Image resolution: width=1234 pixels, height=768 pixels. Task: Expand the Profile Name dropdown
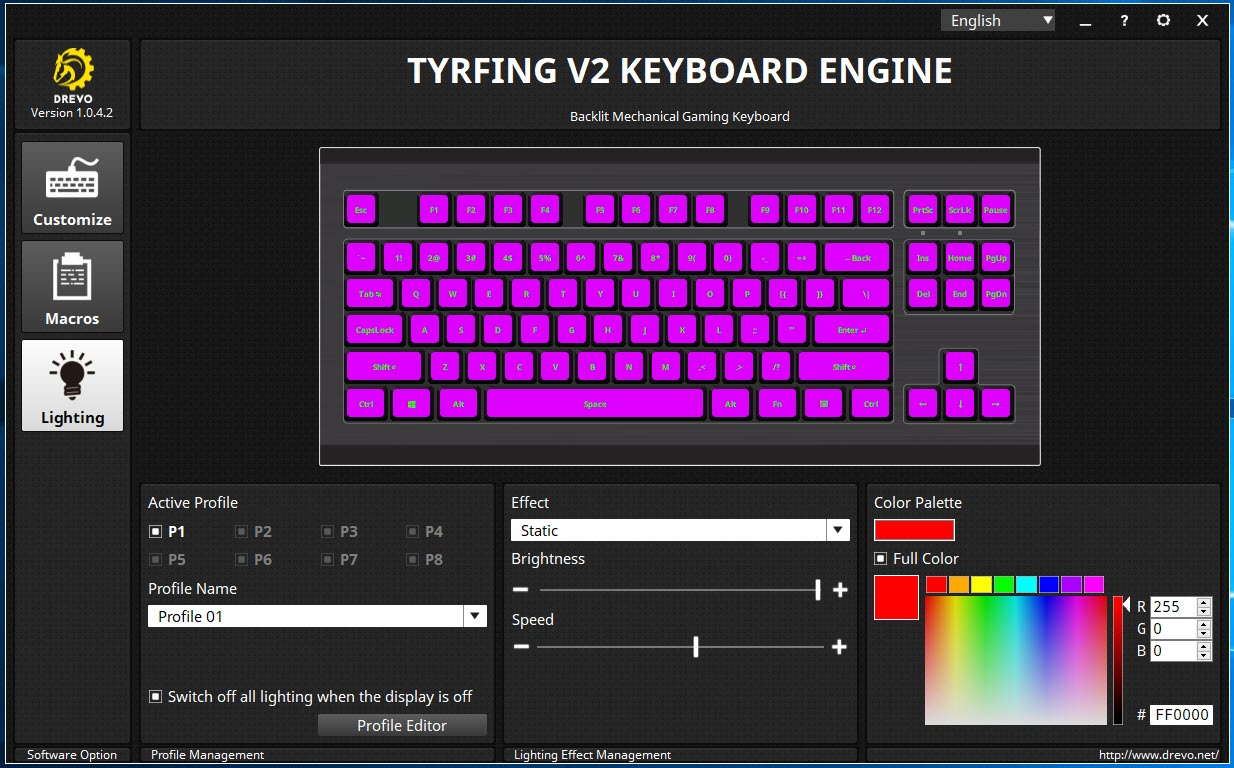pos(476,616)
